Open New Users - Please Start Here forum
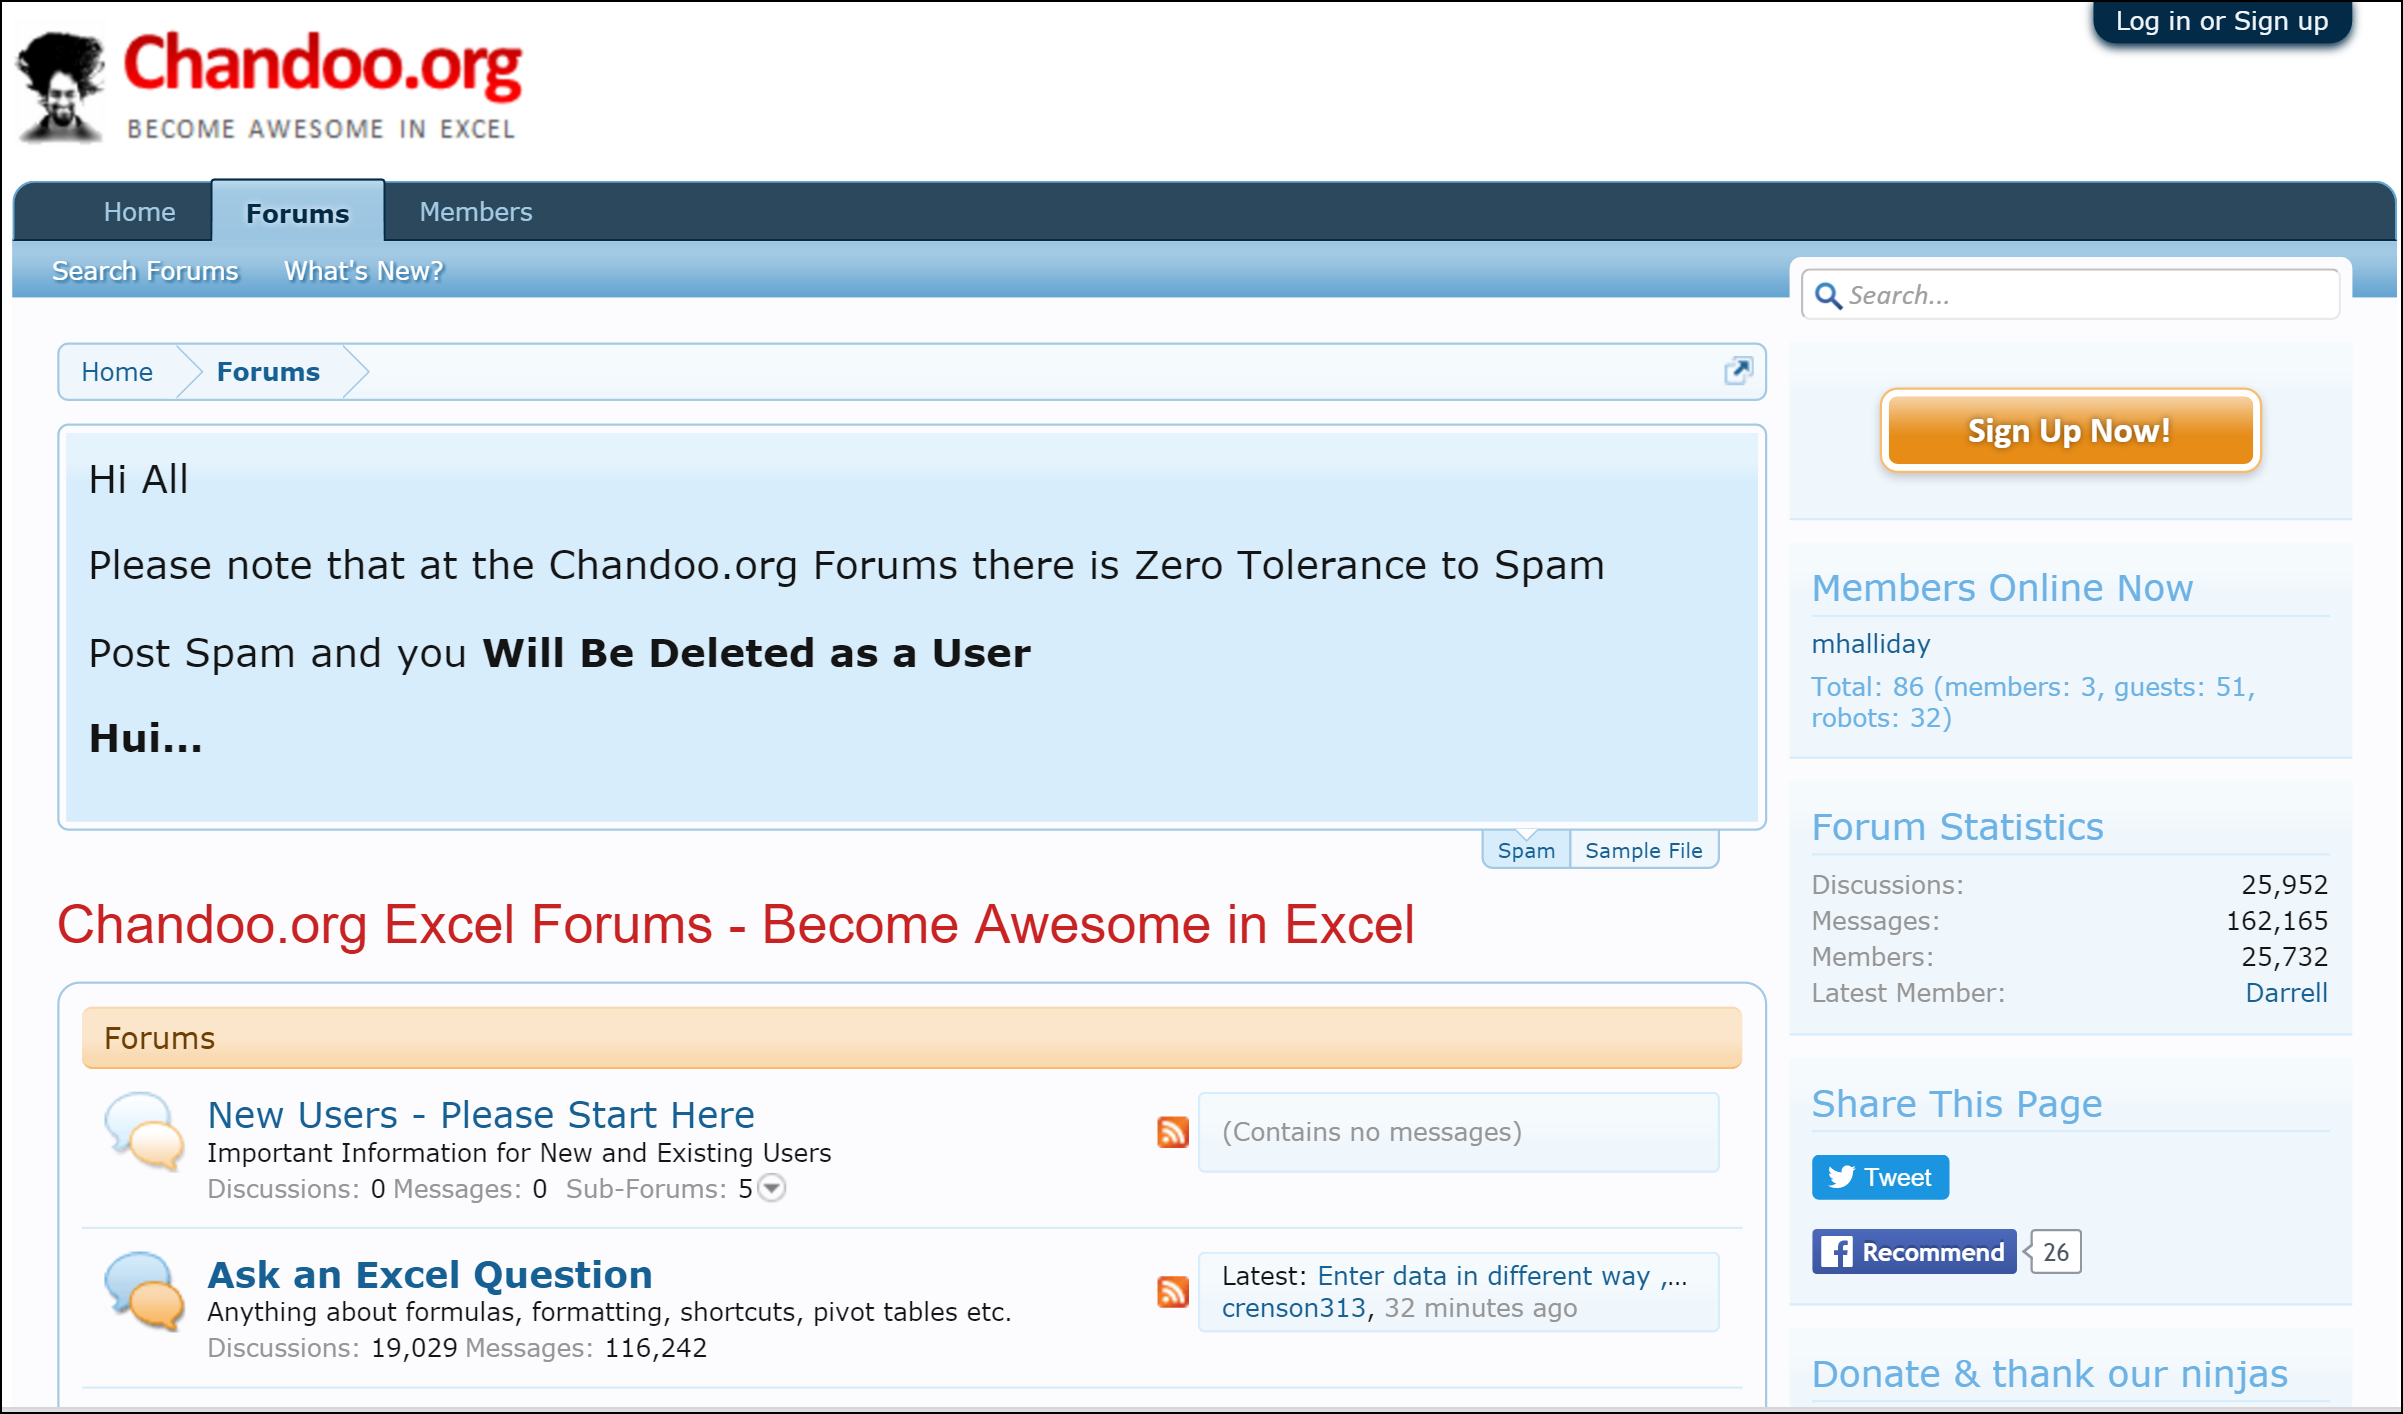Viewport: 2403px width, 1414px height. (481, 1115)
